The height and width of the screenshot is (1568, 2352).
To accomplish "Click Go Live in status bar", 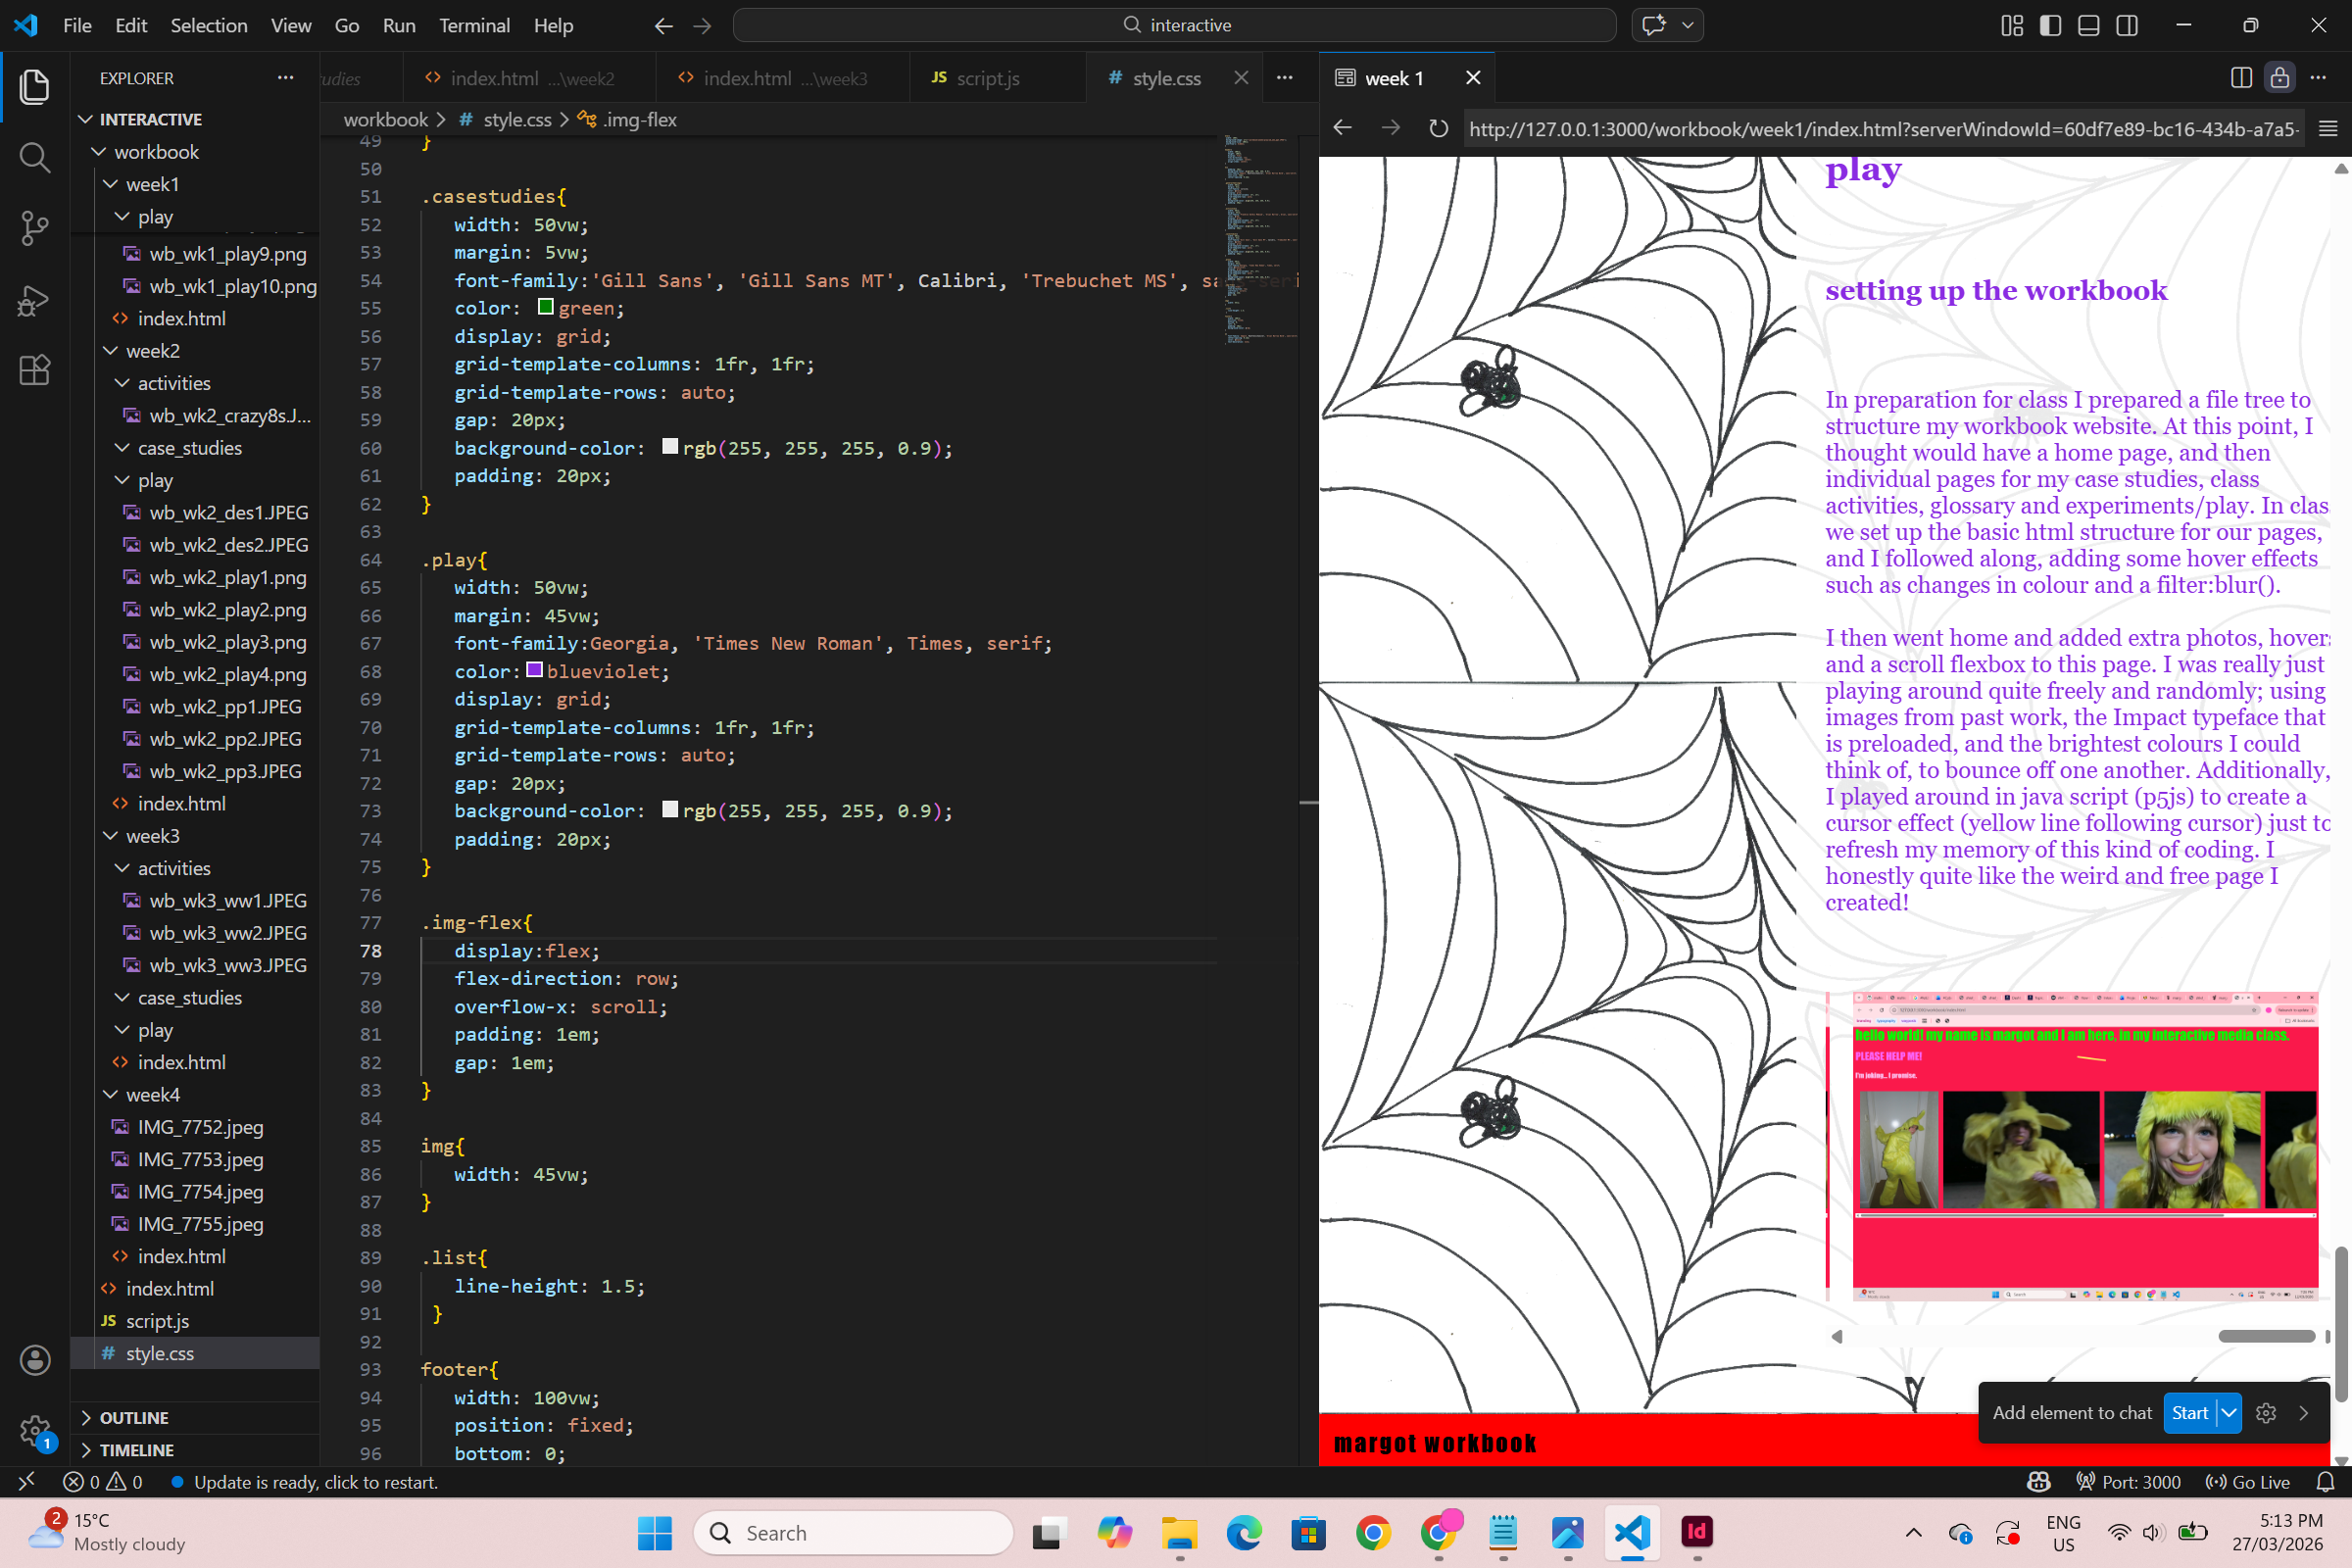I will pos(2248,1482).
